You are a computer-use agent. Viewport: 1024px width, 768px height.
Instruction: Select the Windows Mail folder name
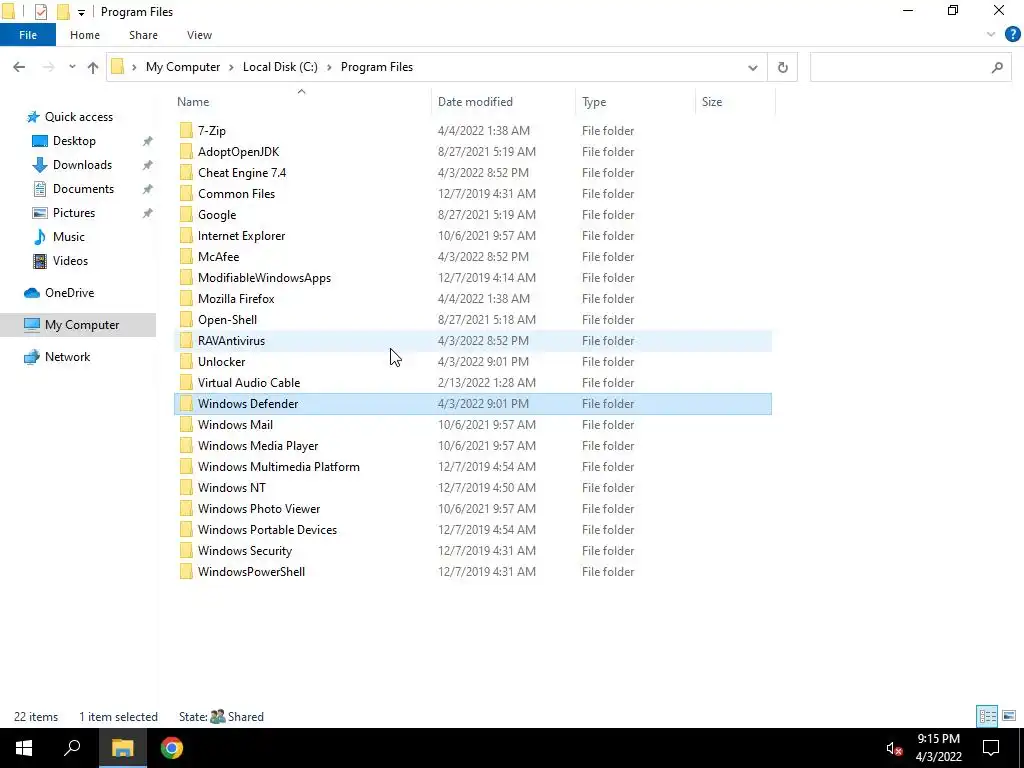[x=235, y=424]
